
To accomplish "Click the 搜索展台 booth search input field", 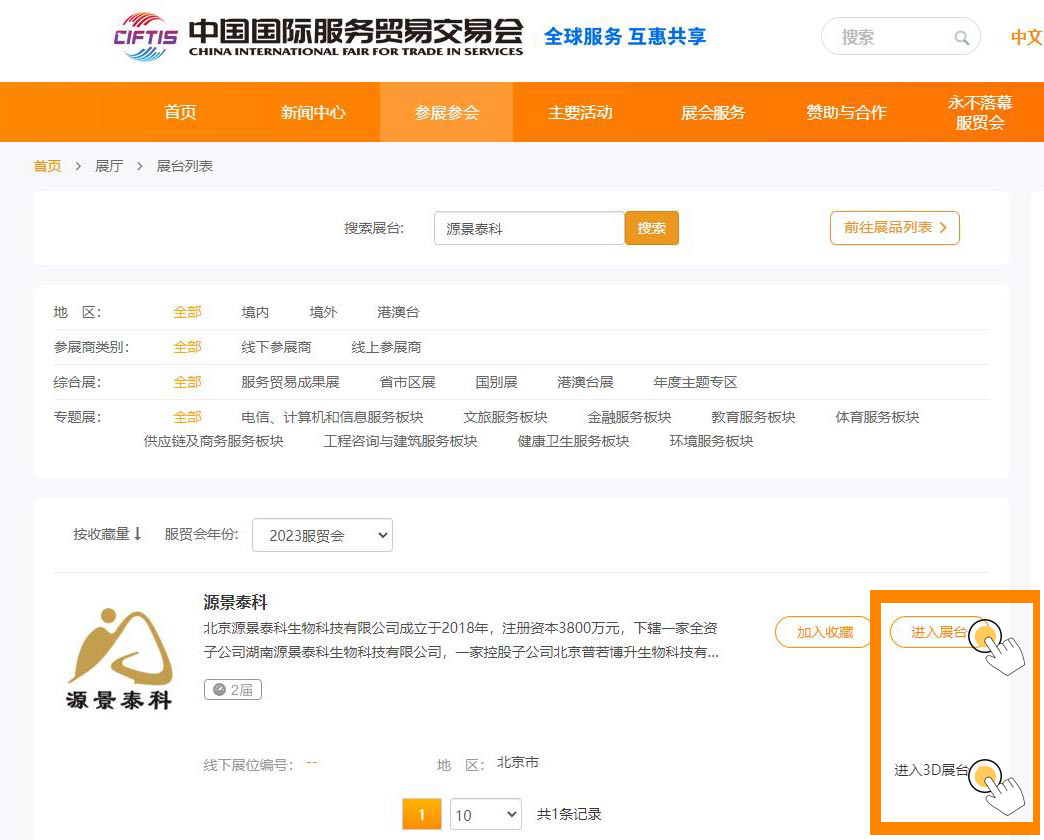I will click(529, 228).
